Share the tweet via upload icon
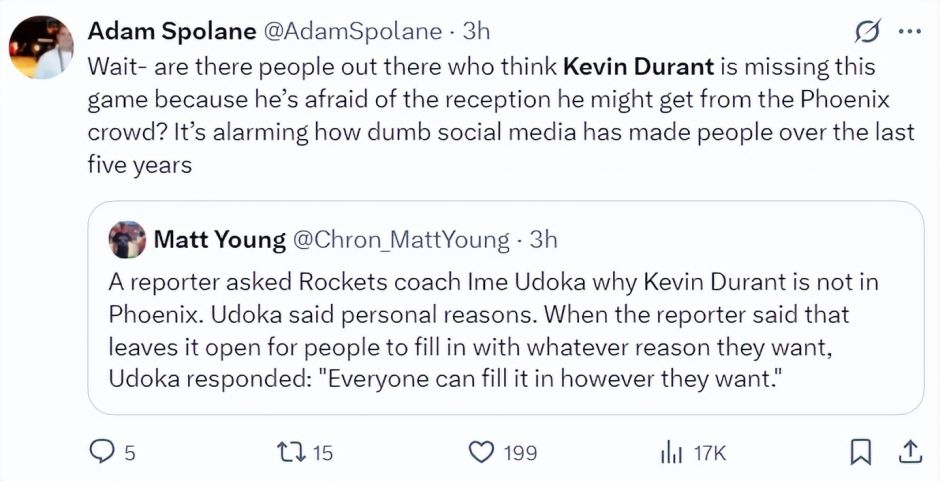 pyautogui.click(x=910, y=453)
